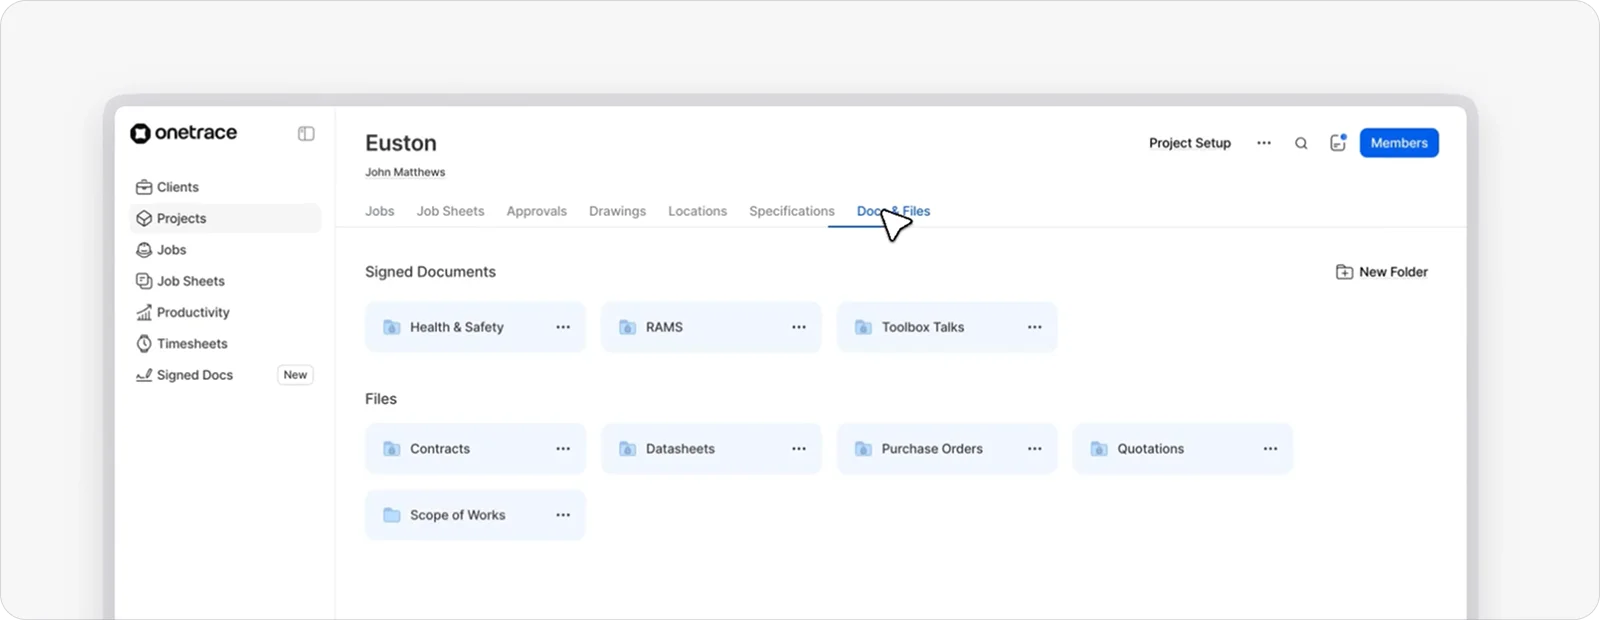Switch to the Jobs tab
Screen dimensions: 1600x620
(x=380, y=211)
